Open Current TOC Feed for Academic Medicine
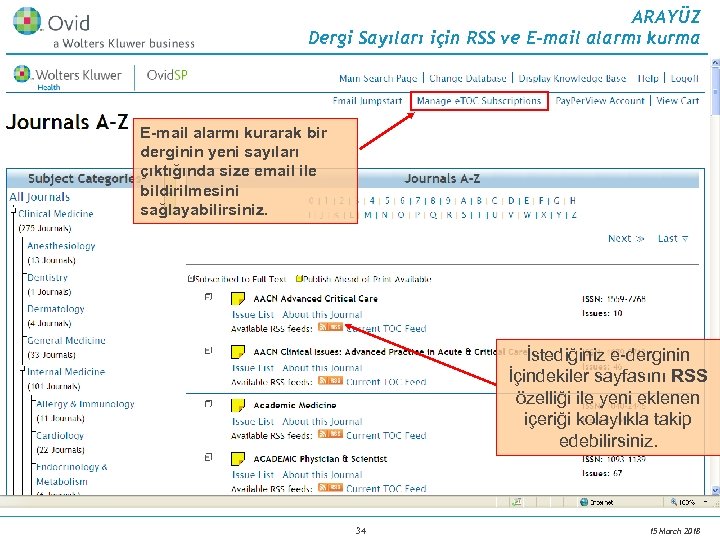Viewport: 720px width, 540px height. tap(386, 435)
